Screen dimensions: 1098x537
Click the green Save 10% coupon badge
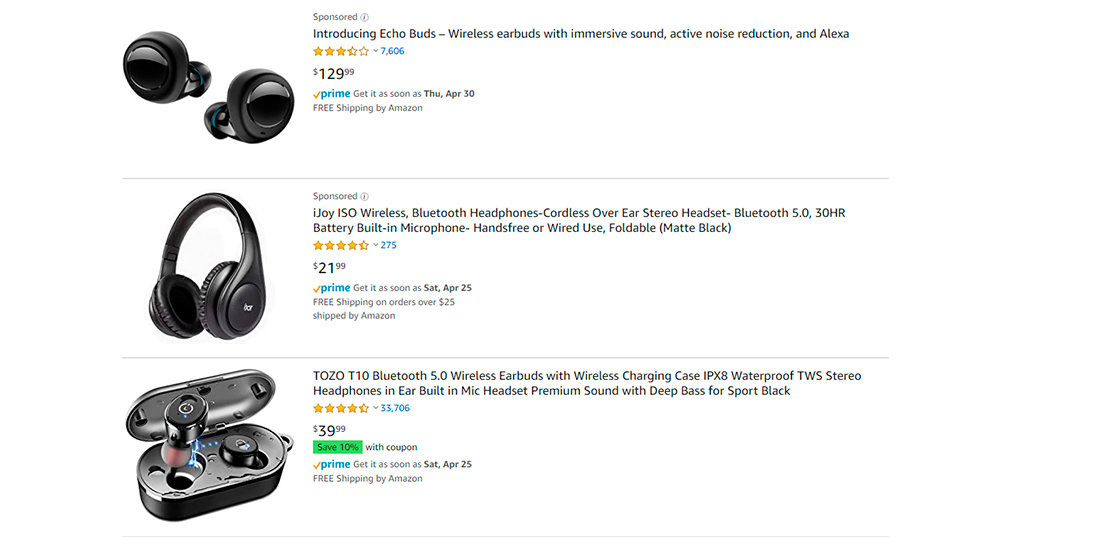click(x=338, y=447)
